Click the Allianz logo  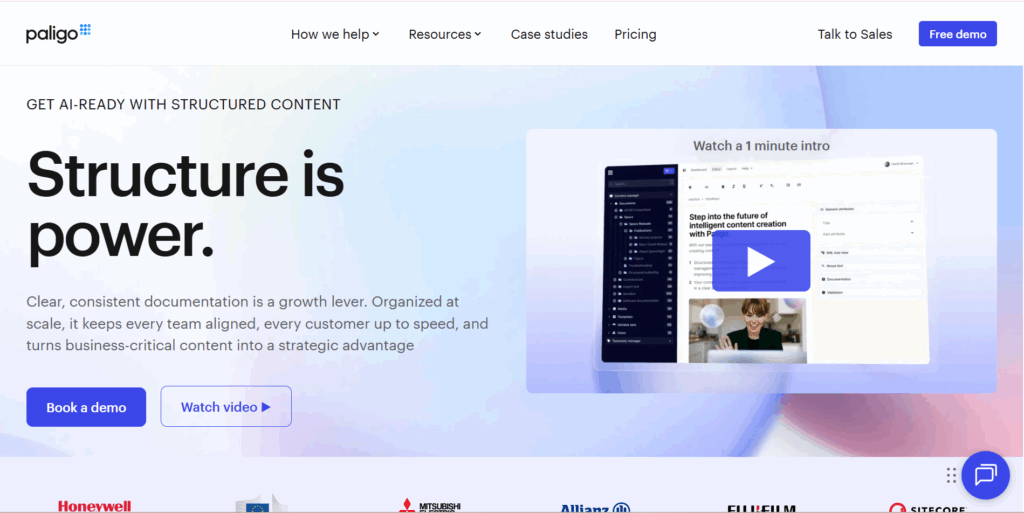(595, 508)
